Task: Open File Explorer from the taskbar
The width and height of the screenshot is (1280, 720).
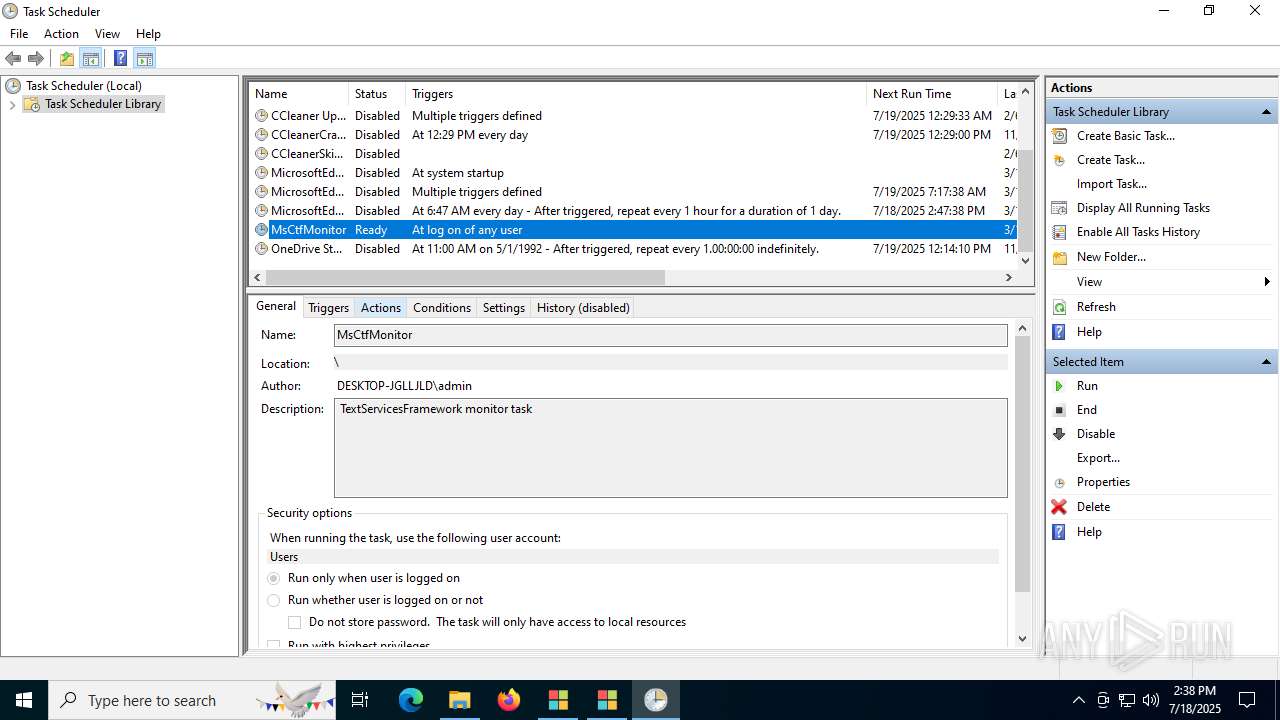Action: click(459, 700)
